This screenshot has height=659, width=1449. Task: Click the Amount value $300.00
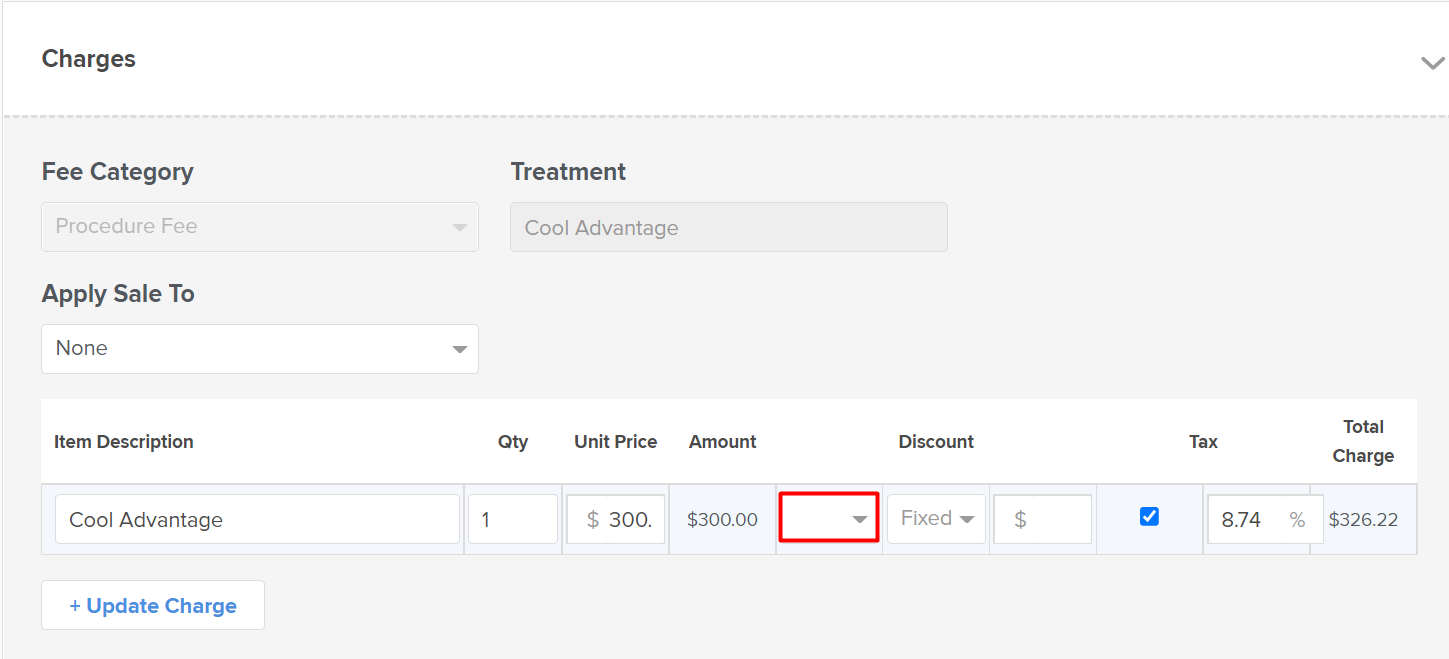(x=722, y=520)
